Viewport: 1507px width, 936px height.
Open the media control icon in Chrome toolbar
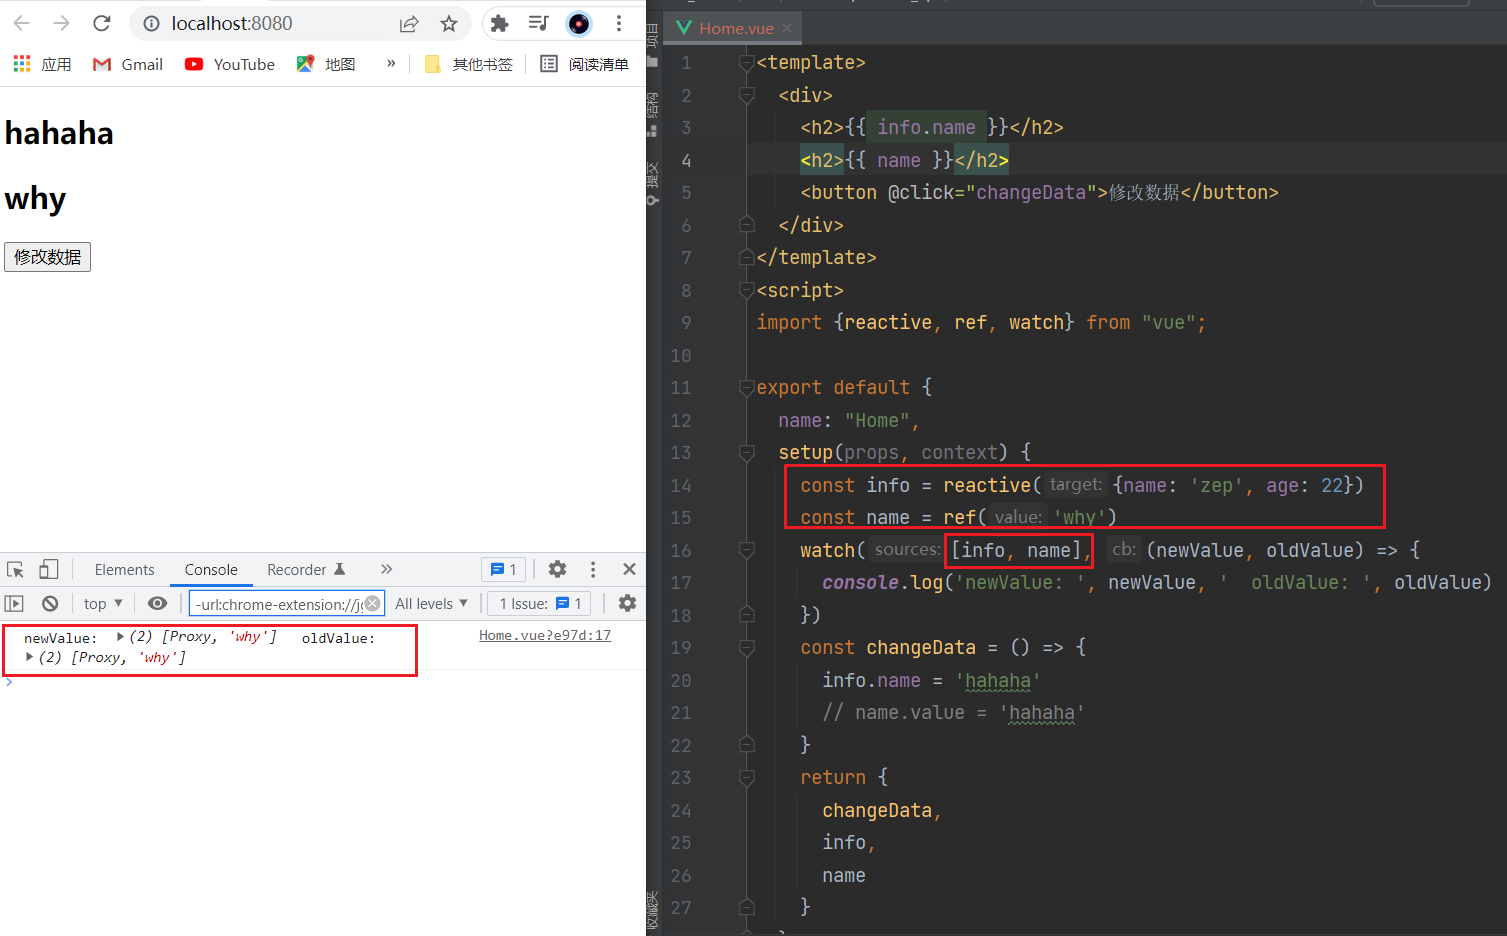(539, 23)
